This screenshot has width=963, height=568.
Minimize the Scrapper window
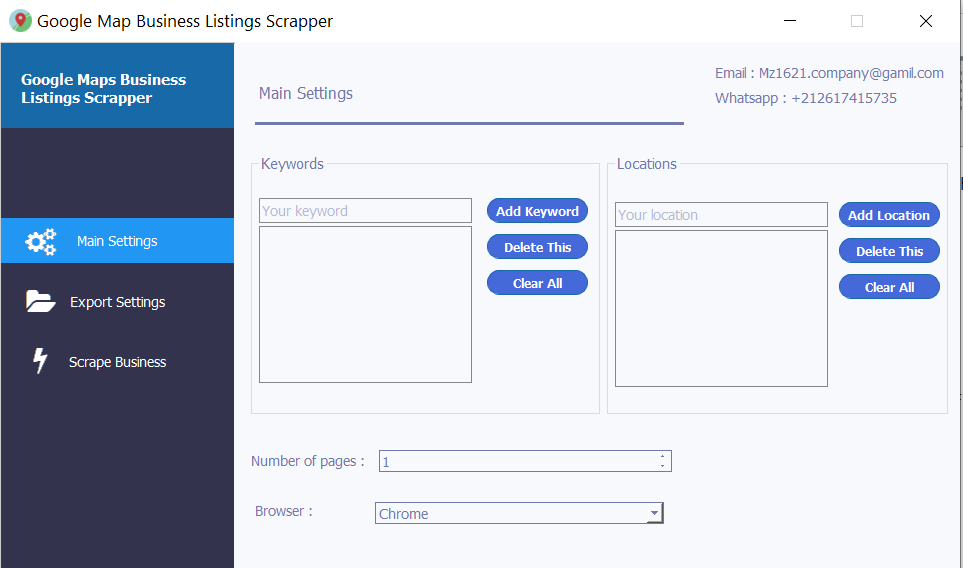tap(790, 21)
